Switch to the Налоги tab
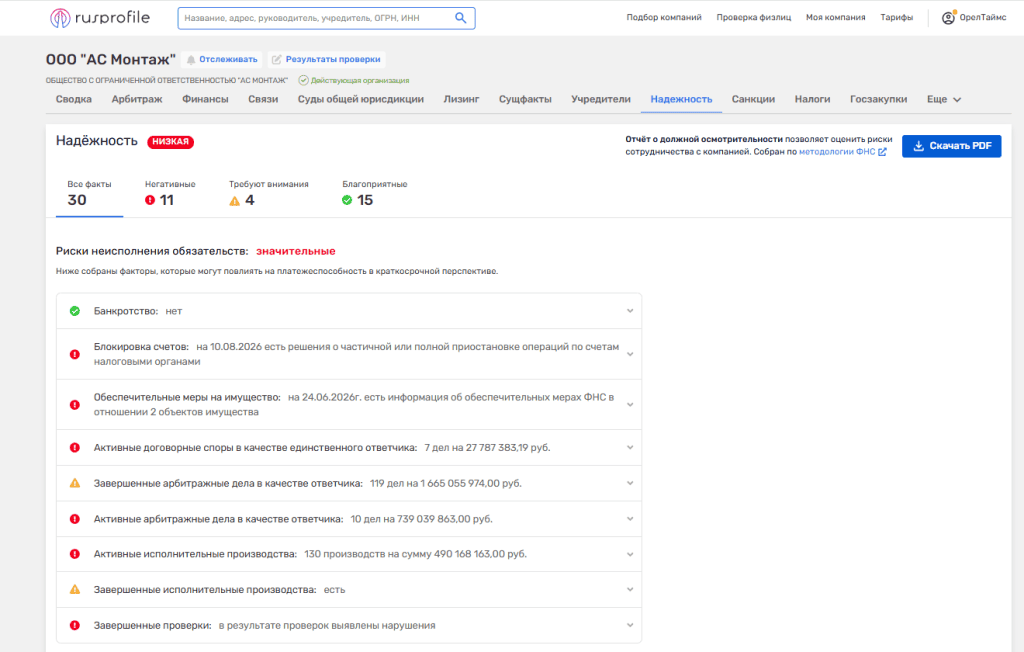This screenshot has height=652, width=1024. [812, 99]
